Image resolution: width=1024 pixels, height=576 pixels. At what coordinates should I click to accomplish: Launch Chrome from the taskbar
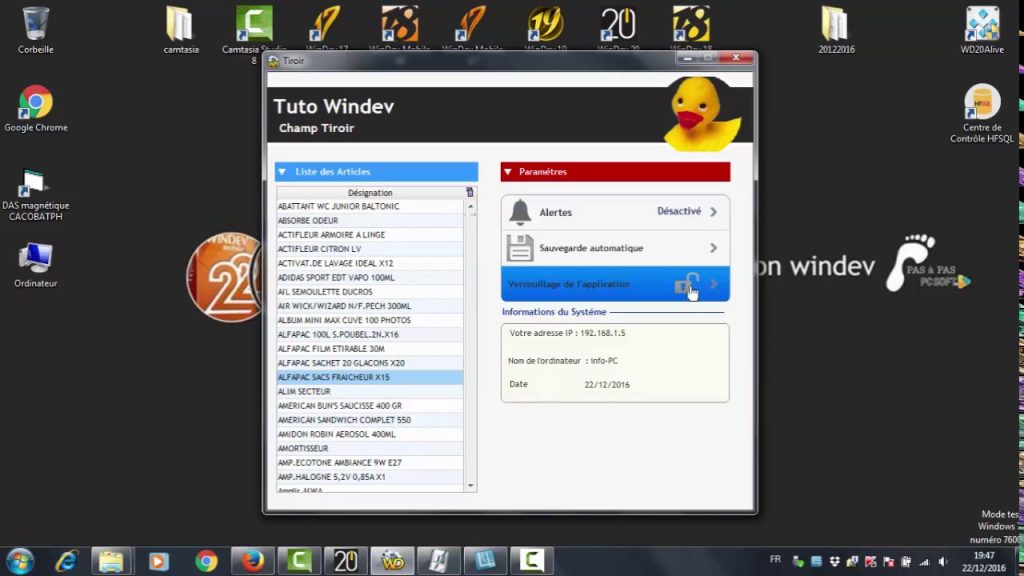coord(206,561)
